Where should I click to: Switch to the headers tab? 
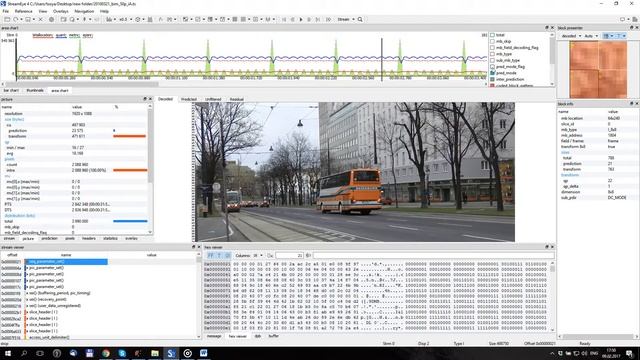[x=89, y=238]
